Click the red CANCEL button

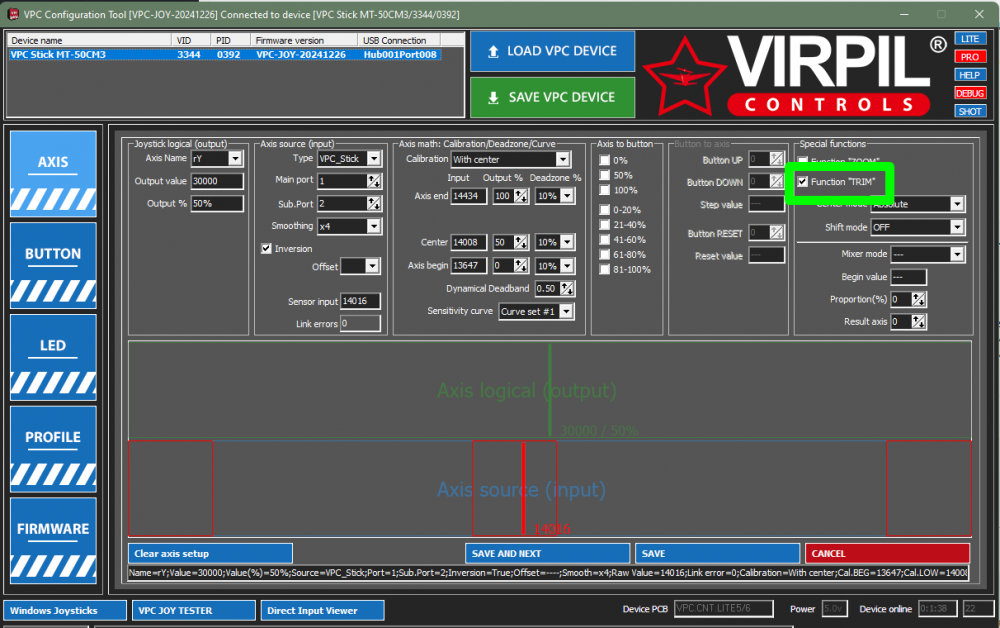[x=887, y=553]
